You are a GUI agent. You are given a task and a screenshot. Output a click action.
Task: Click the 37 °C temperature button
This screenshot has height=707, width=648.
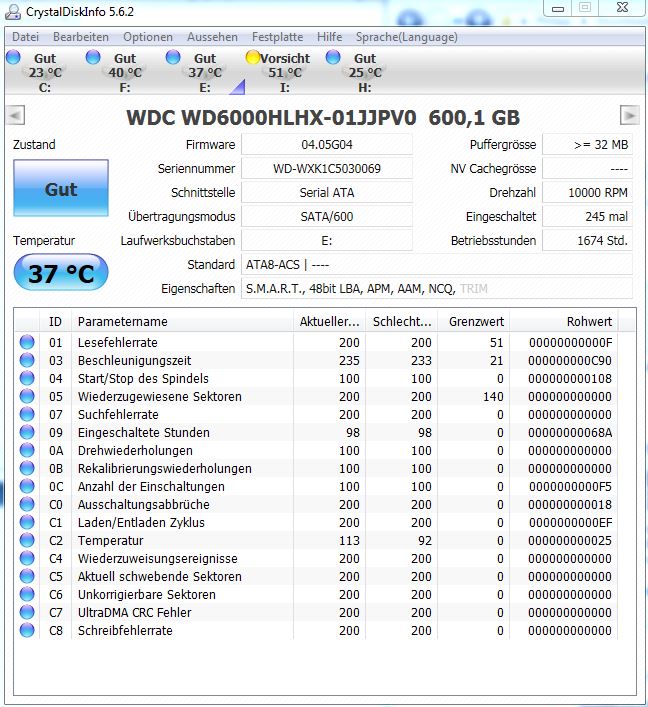click(61, 272)
